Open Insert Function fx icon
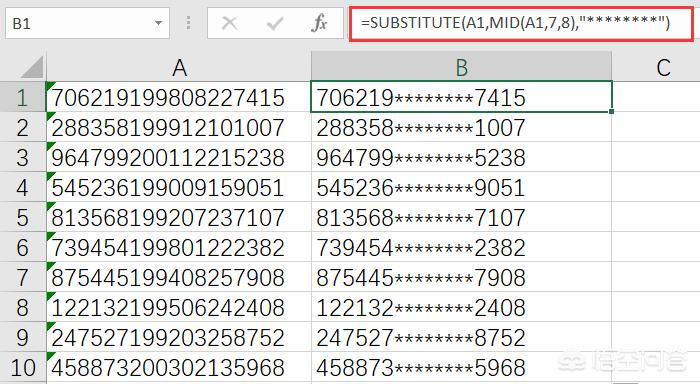Viewport: 700px width, 384px height. tap(319, 23)
